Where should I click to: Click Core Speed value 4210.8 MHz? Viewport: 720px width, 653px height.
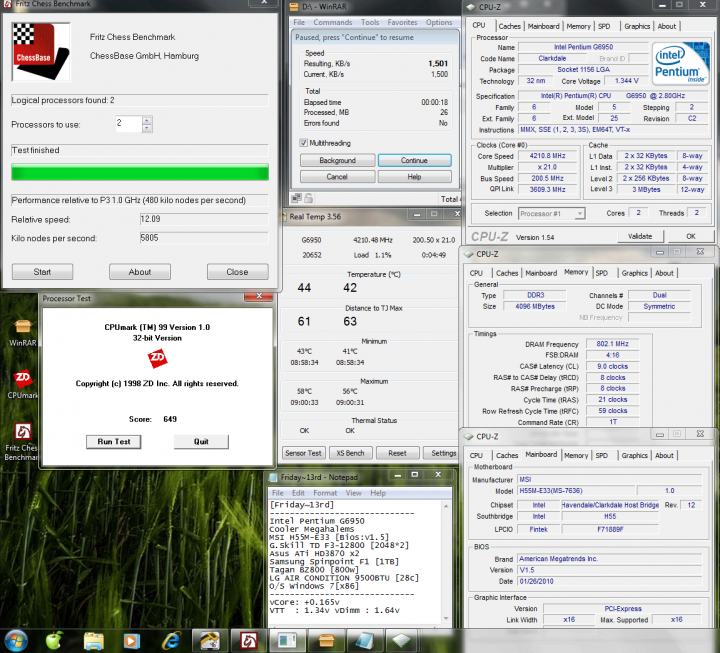pyautogui.click(x=547, y=156)
